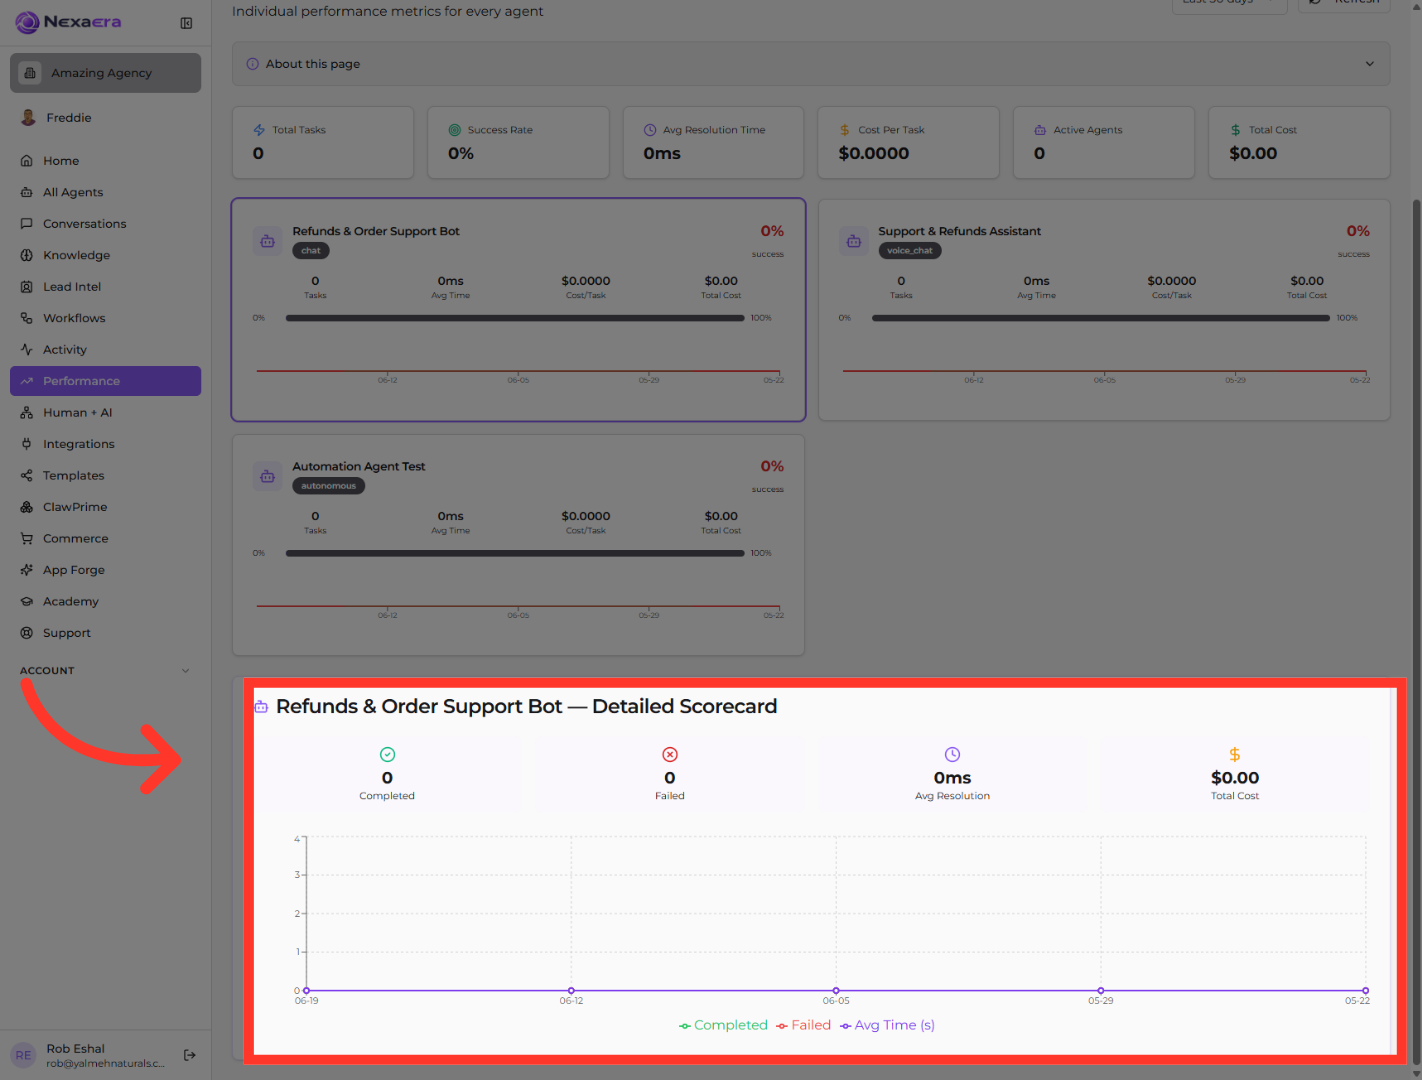The width and height of the screenshot is (1422, 1080).
Task: Toggle the Failed series in chart legend
Action: pyautogui.click(x=803, y=1025)
